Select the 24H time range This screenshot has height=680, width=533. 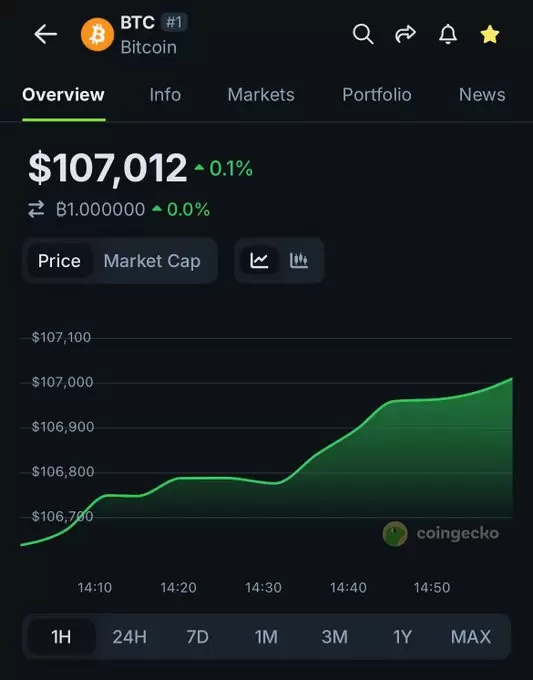pos(130,637)
